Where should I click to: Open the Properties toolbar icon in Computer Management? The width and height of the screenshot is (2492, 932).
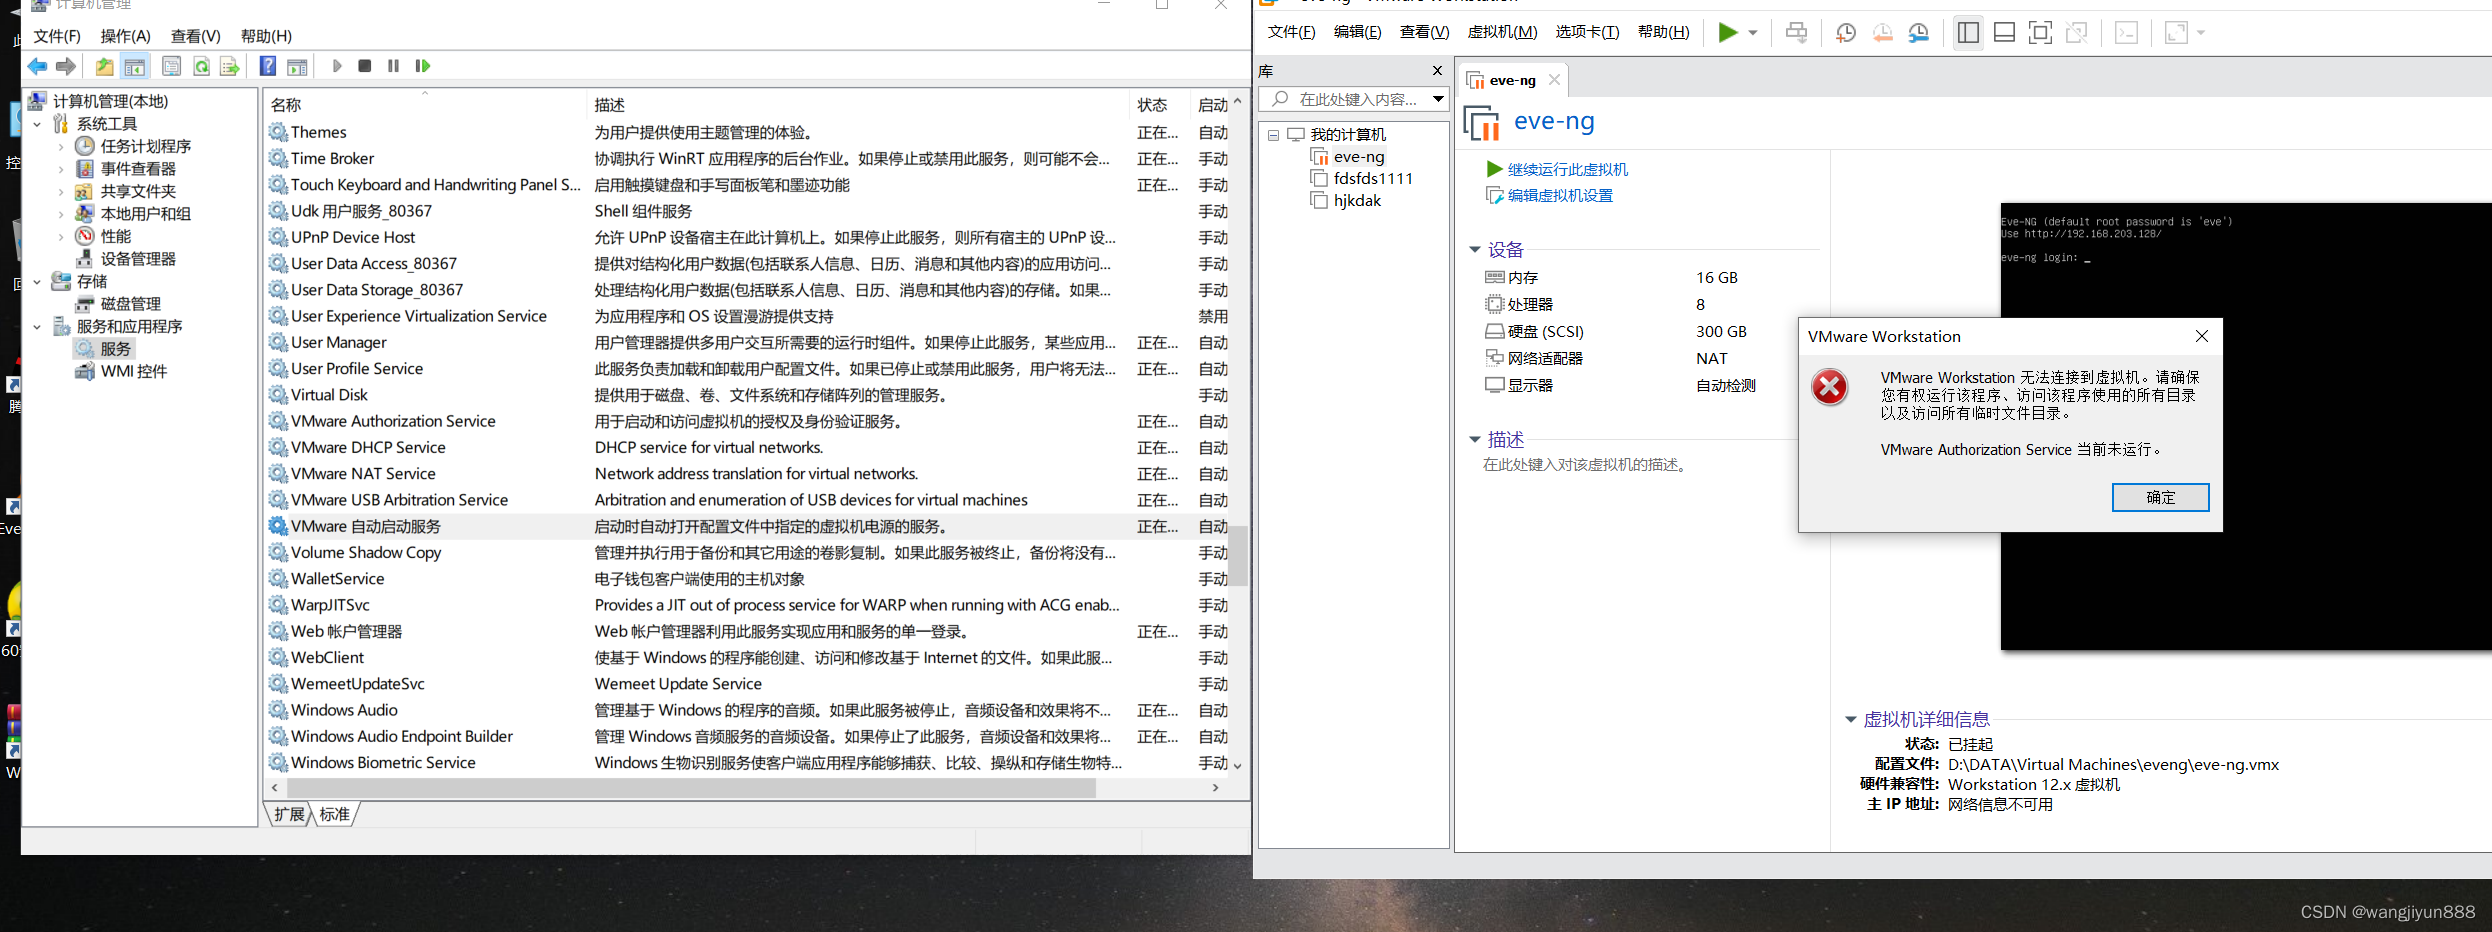coord(172,66)
